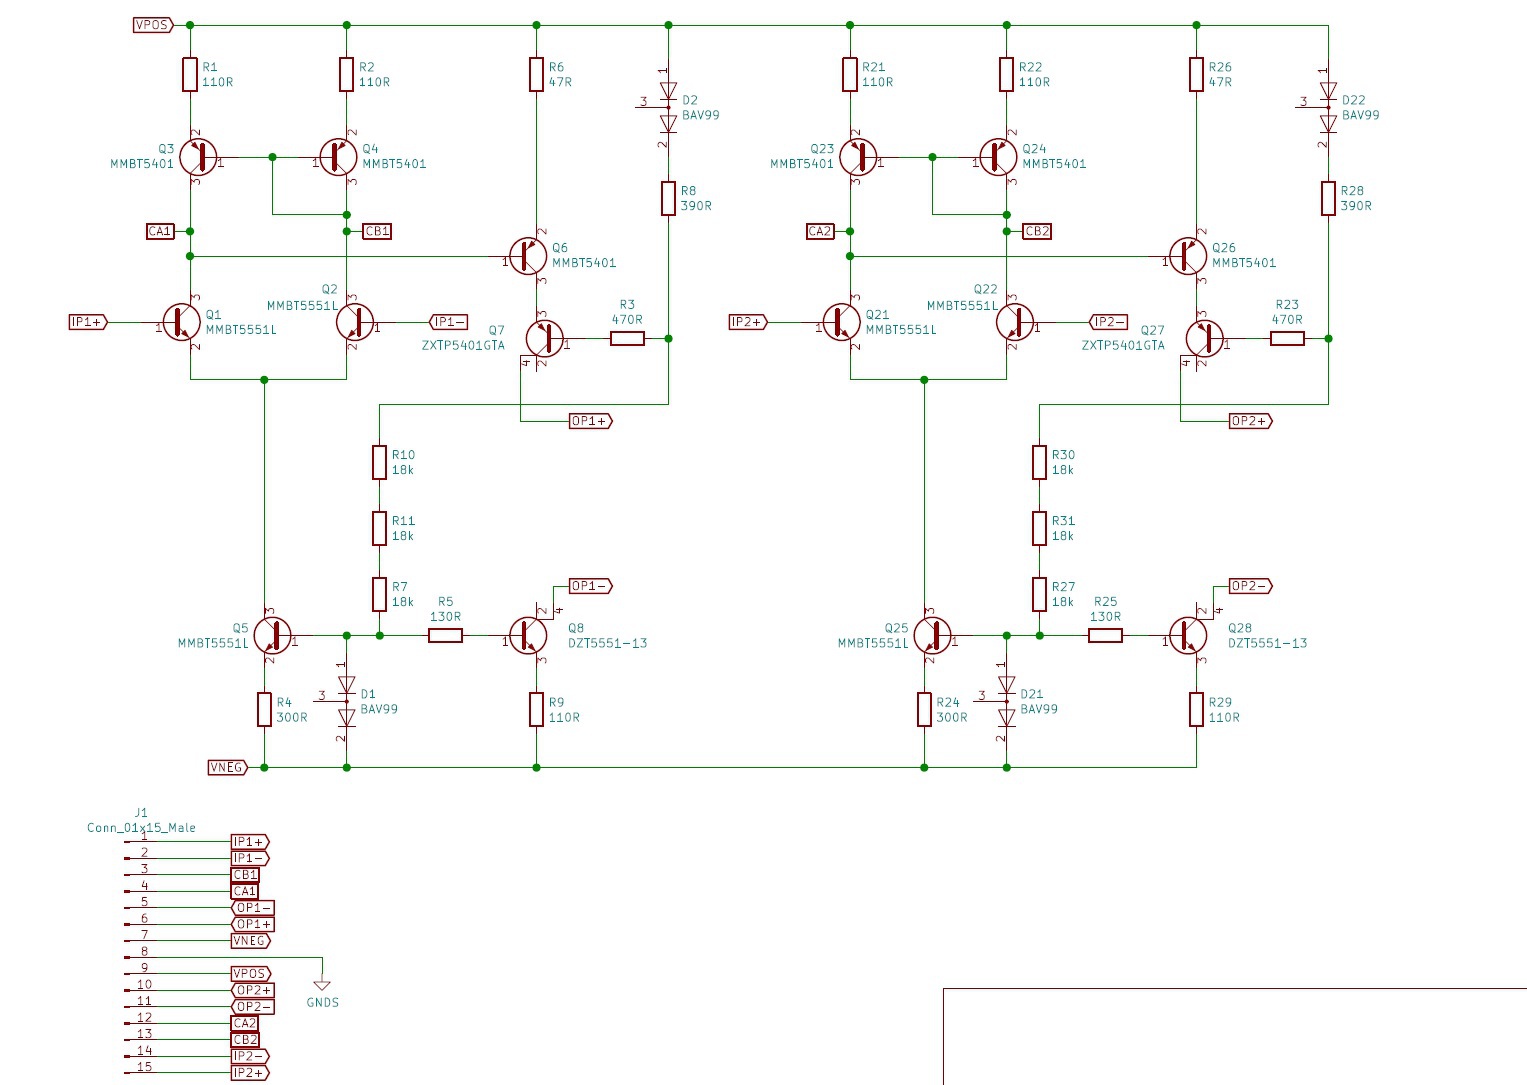The image size is (1527, 1085).
Task: Click the R1 110R resistor symbol
Action: coord(190,75)
